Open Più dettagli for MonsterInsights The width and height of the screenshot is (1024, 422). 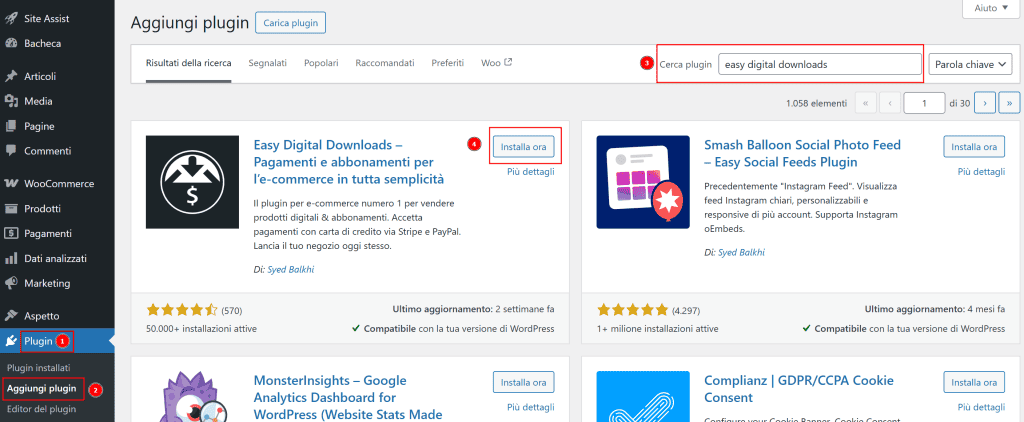pos(531,407)
